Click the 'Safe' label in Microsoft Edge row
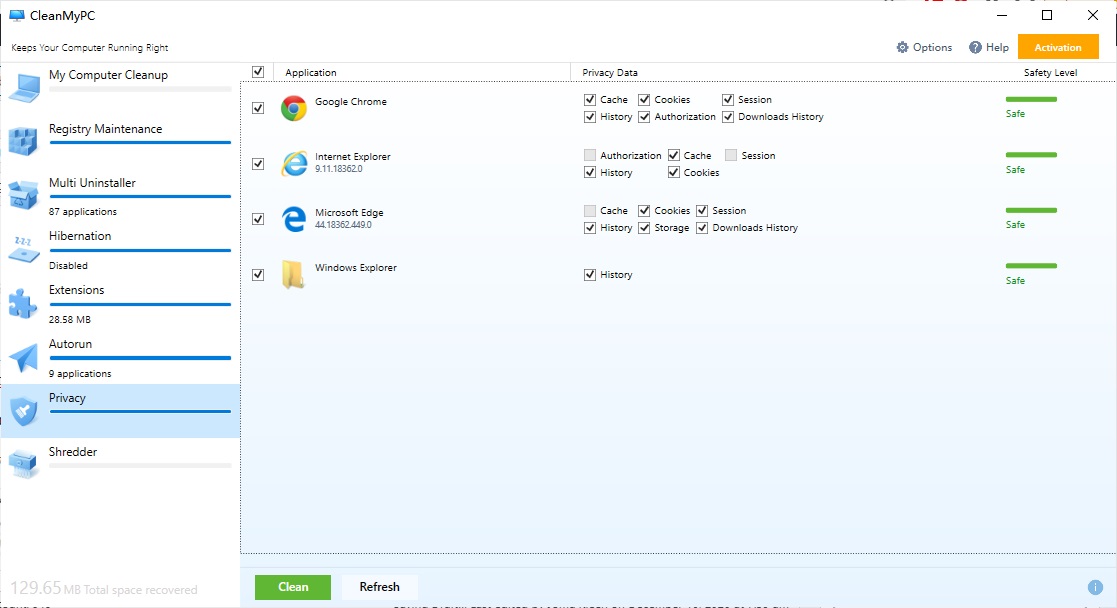Viewport: 1117px width, 608px height. pos(1015,225)
